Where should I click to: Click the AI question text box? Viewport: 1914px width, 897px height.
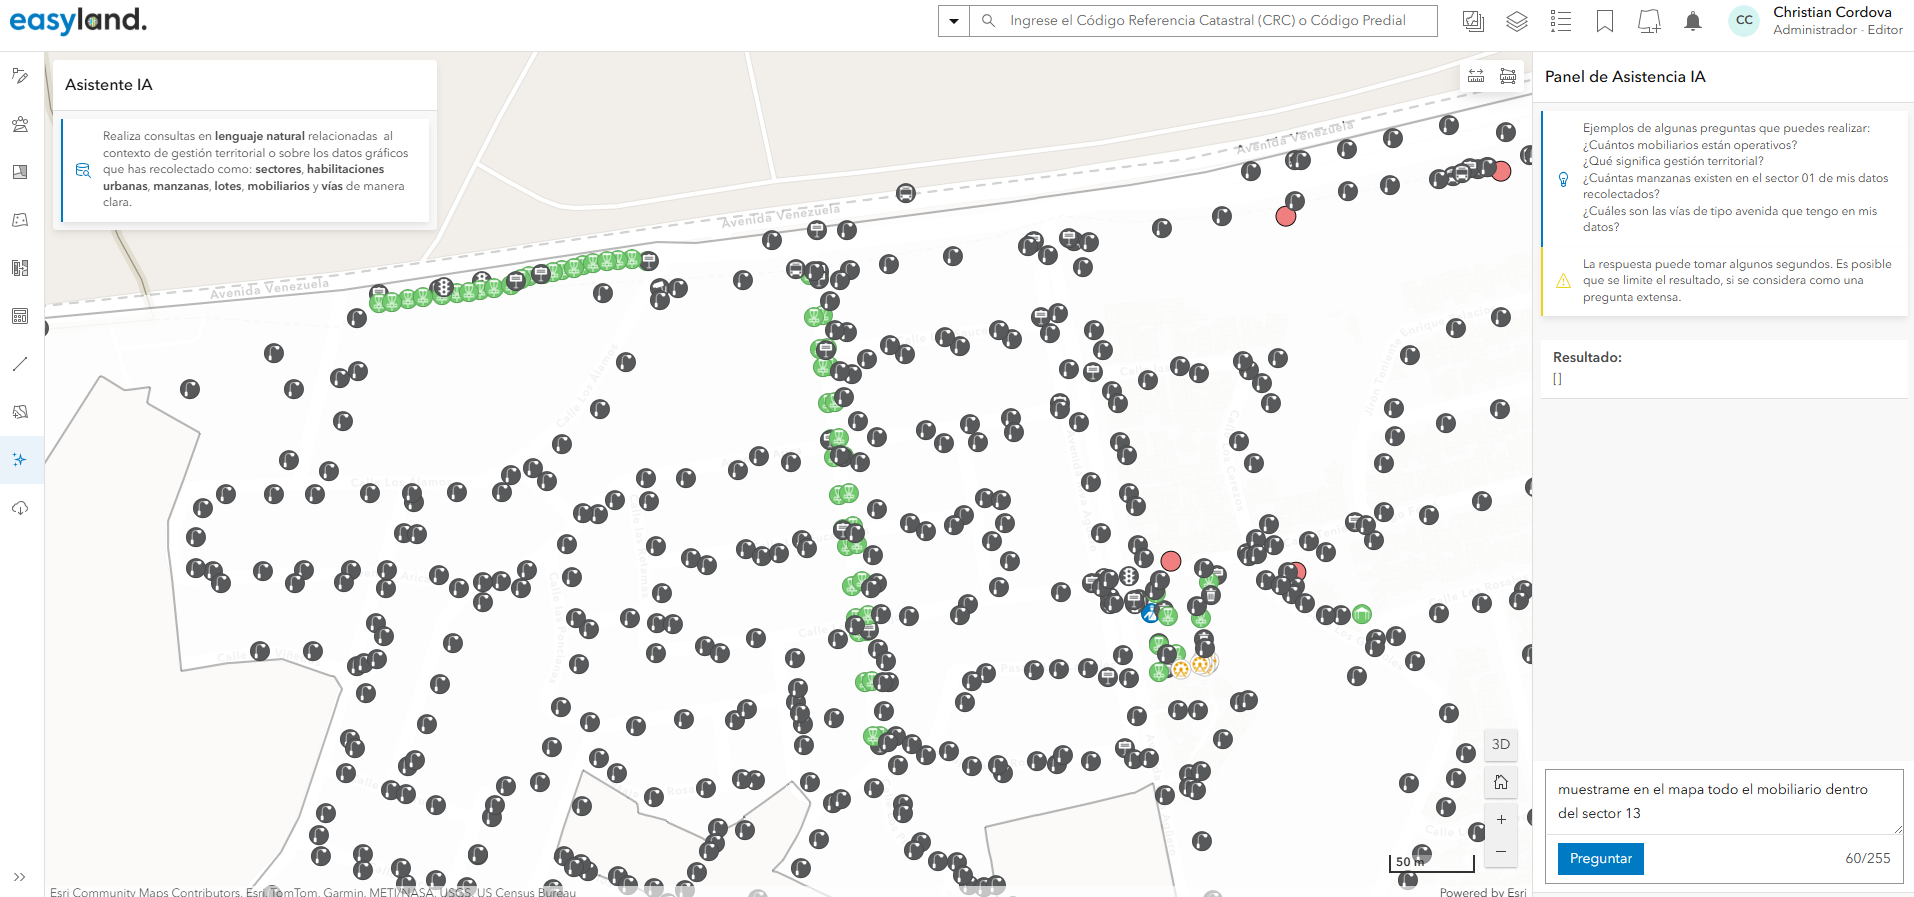point(1722,801)
